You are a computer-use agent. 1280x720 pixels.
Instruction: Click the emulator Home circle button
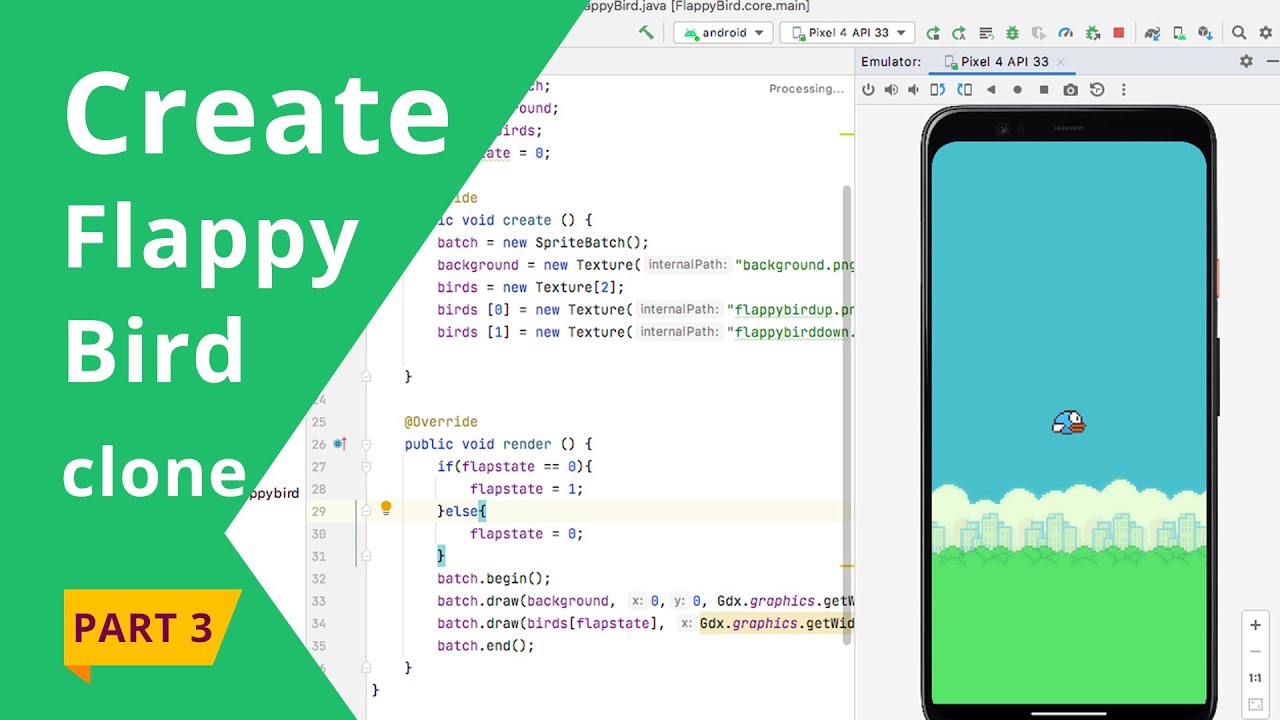pyautogui.click(x=1018, y=89)
